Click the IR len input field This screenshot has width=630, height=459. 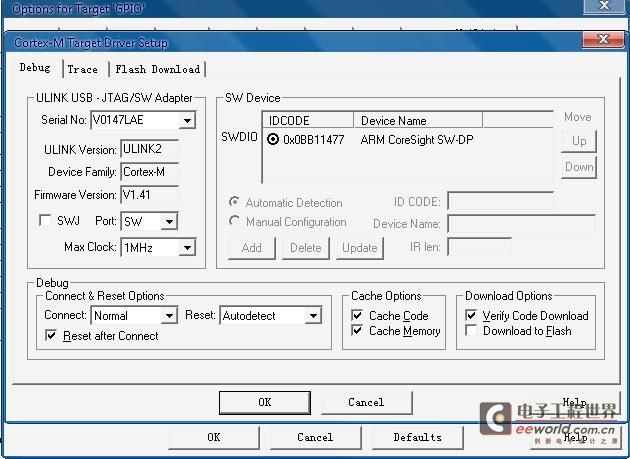479,246
